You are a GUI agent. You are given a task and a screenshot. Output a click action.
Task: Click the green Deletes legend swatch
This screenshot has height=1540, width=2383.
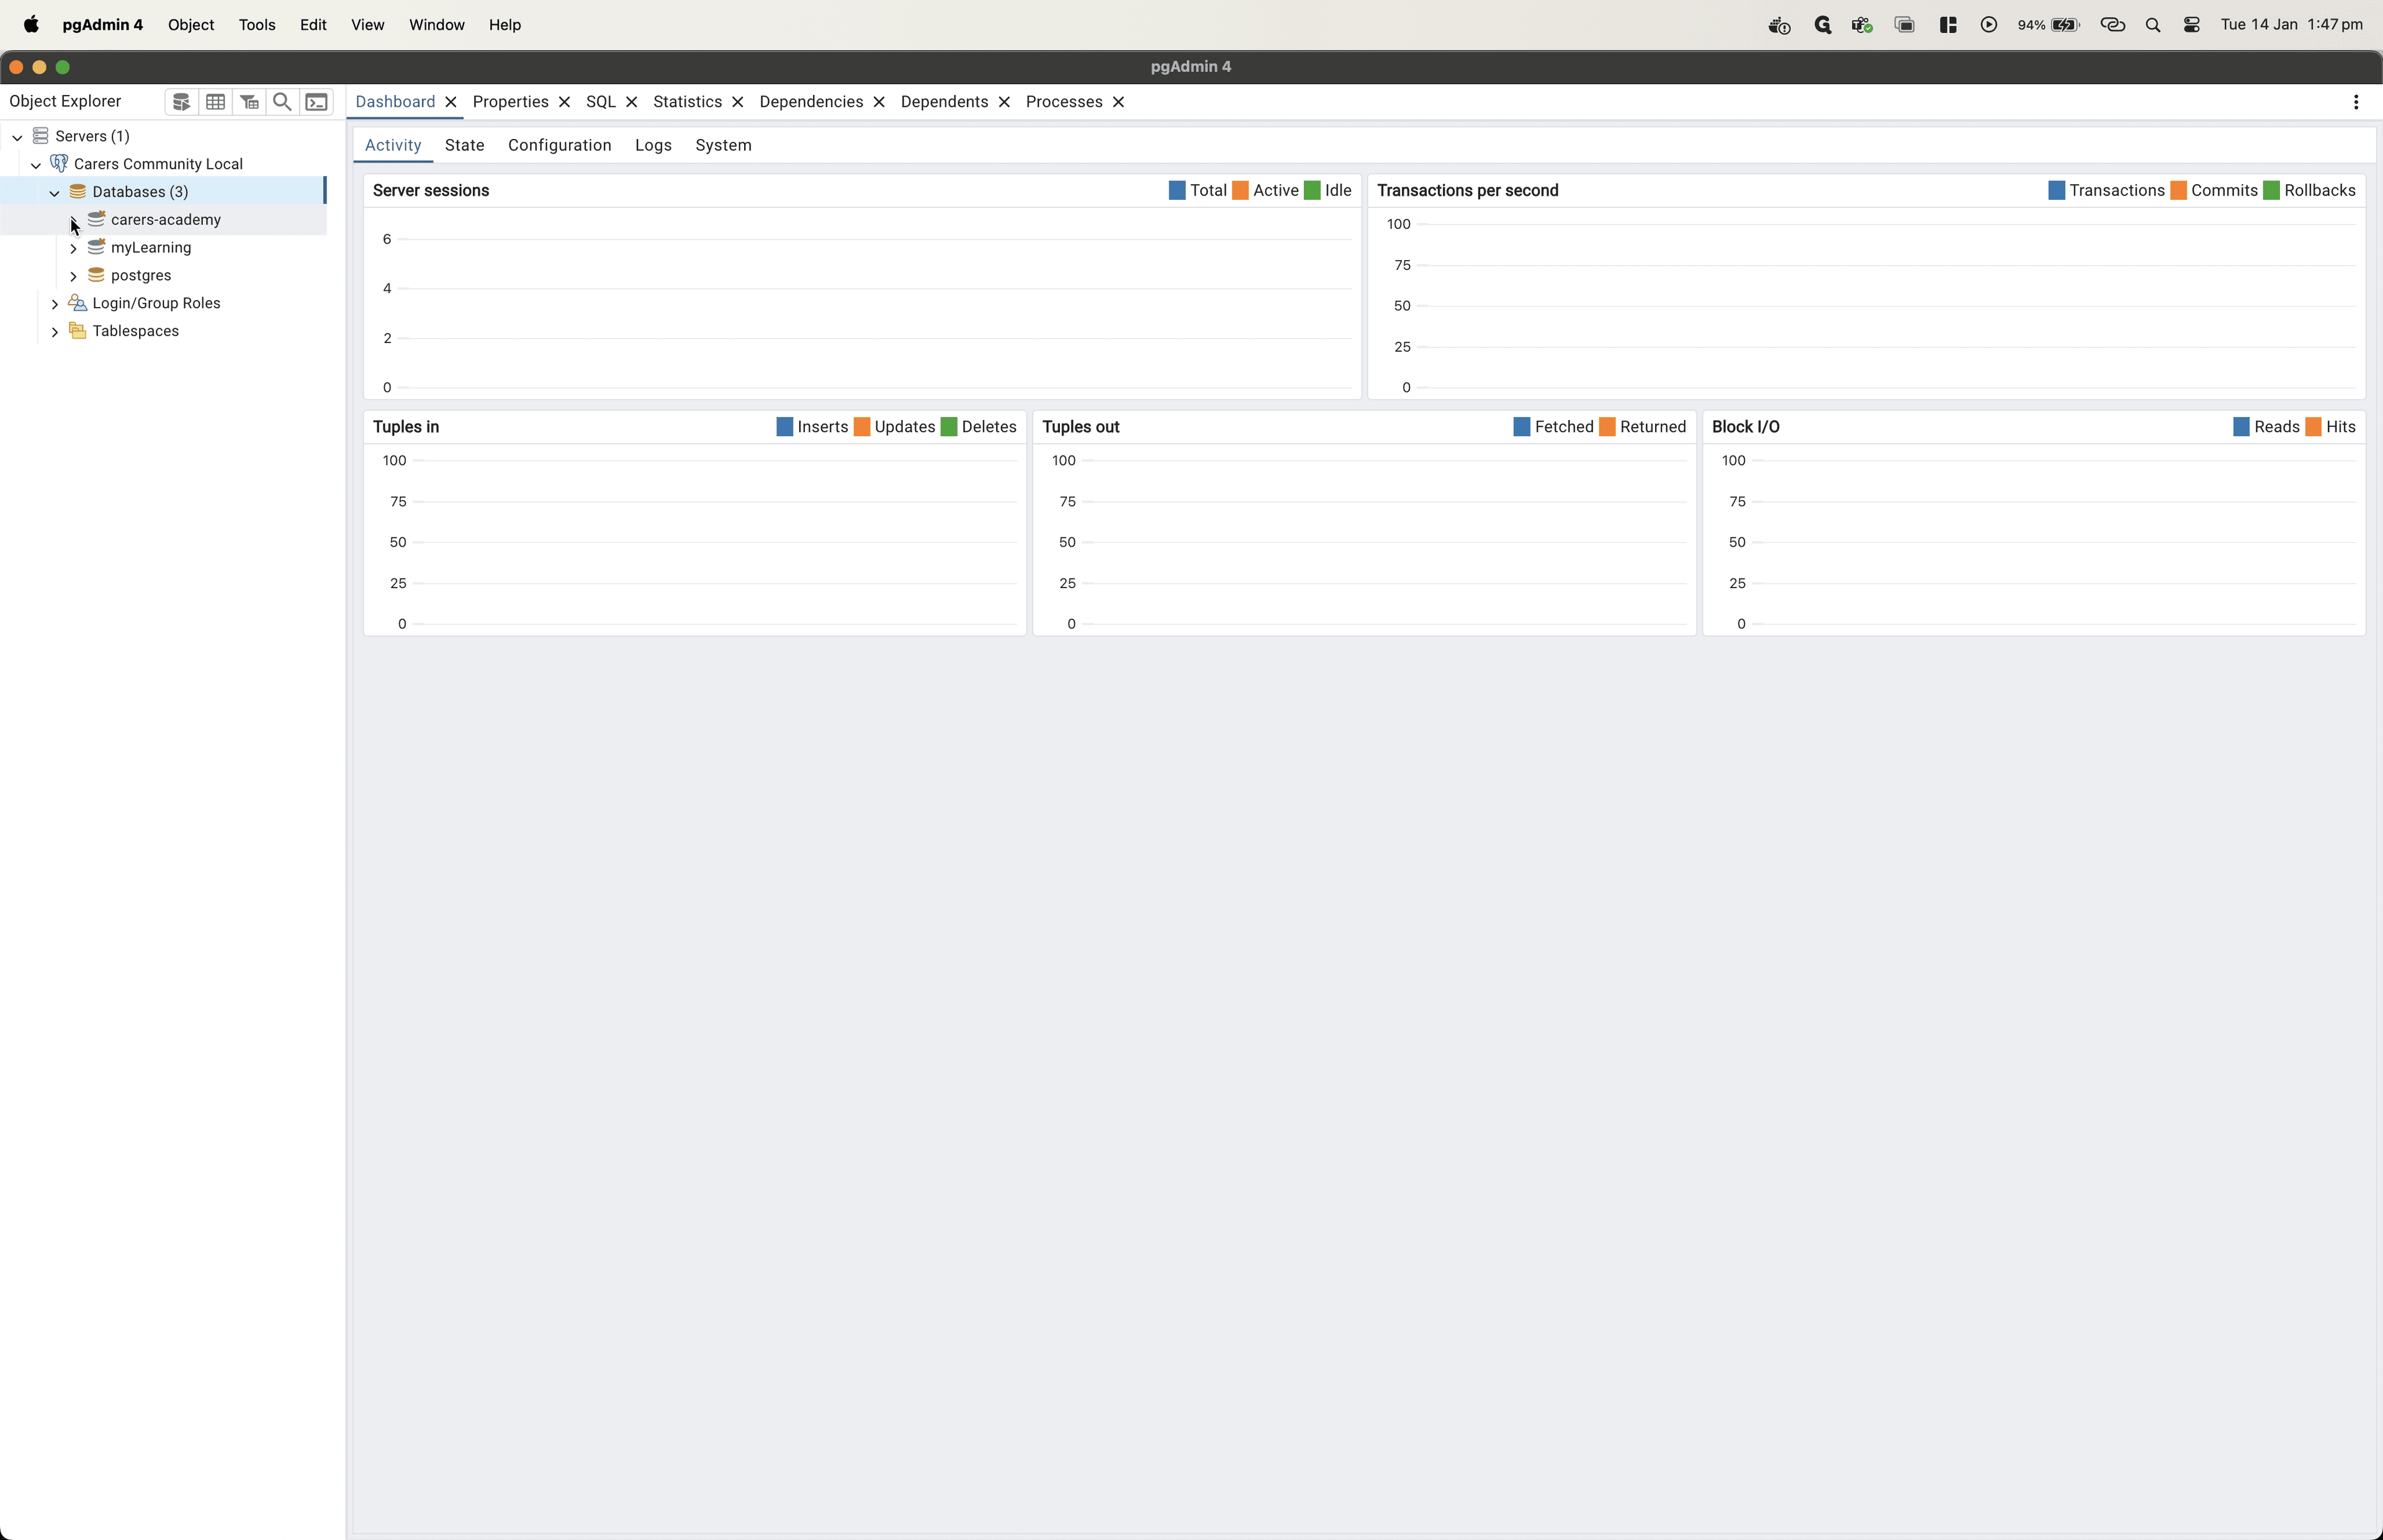click(x=949, y=427)
